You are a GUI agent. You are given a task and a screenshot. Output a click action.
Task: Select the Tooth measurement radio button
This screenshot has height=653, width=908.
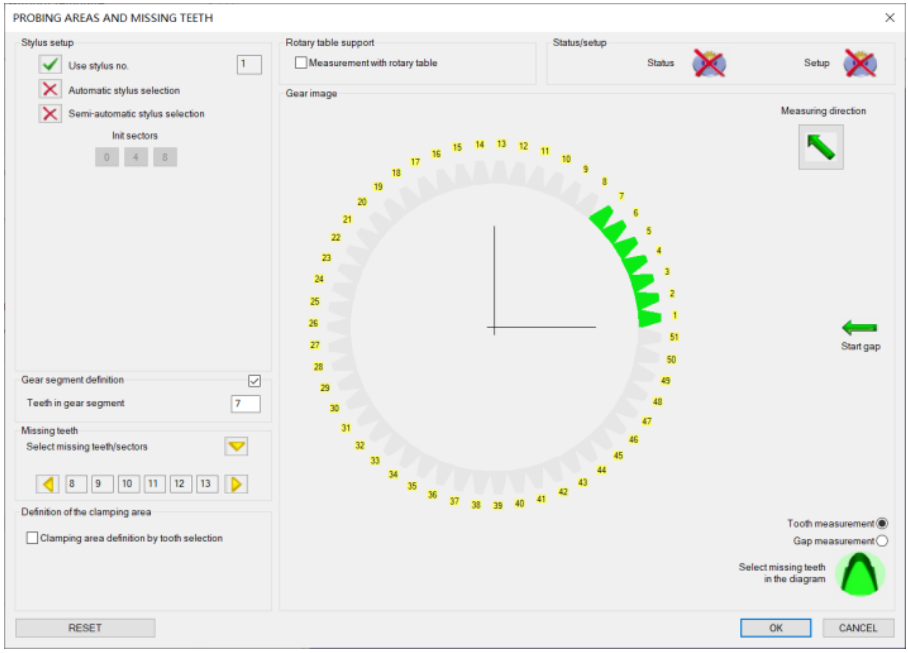[881, 523]
